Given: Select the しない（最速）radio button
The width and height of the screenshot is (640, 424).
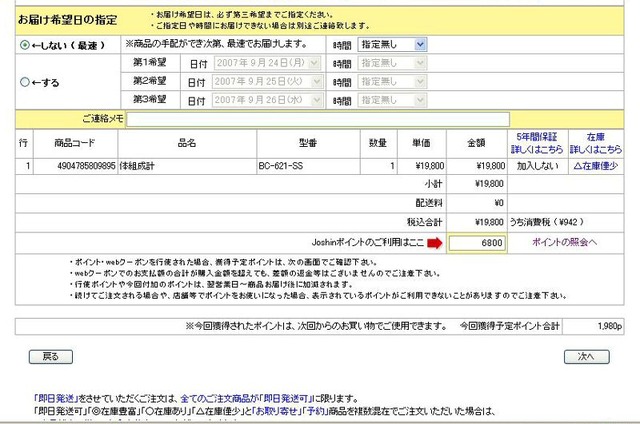Looking at the screenshot, I should [x=25, y=45].
